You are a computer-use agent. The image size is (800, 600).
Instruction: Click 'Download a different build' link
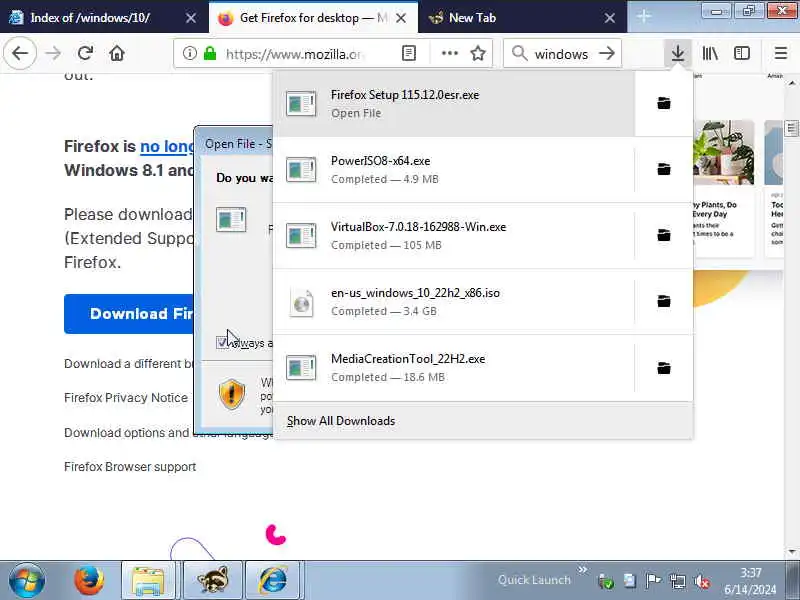click(129, 363)
